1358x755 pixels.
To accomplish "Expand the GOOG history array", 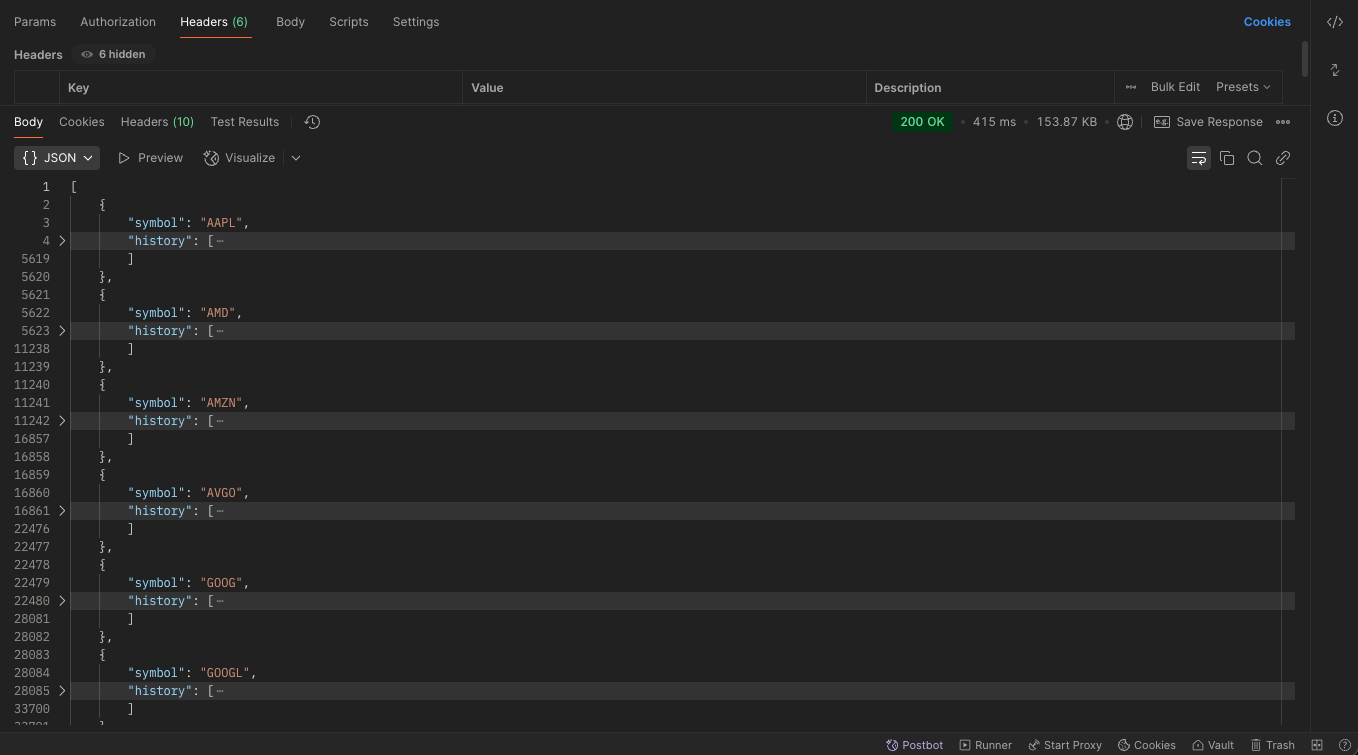I will click(62, 601).
